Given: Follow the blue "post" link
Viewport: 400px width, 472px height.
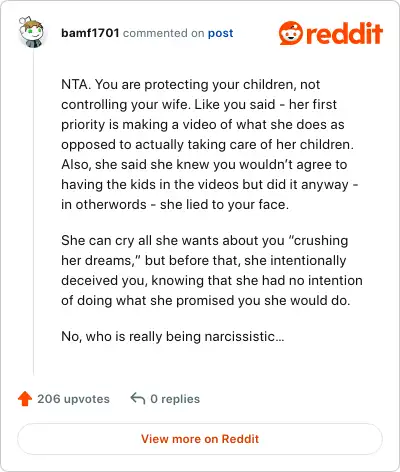Looking at the screenshot, I should [x=220, y=33].
